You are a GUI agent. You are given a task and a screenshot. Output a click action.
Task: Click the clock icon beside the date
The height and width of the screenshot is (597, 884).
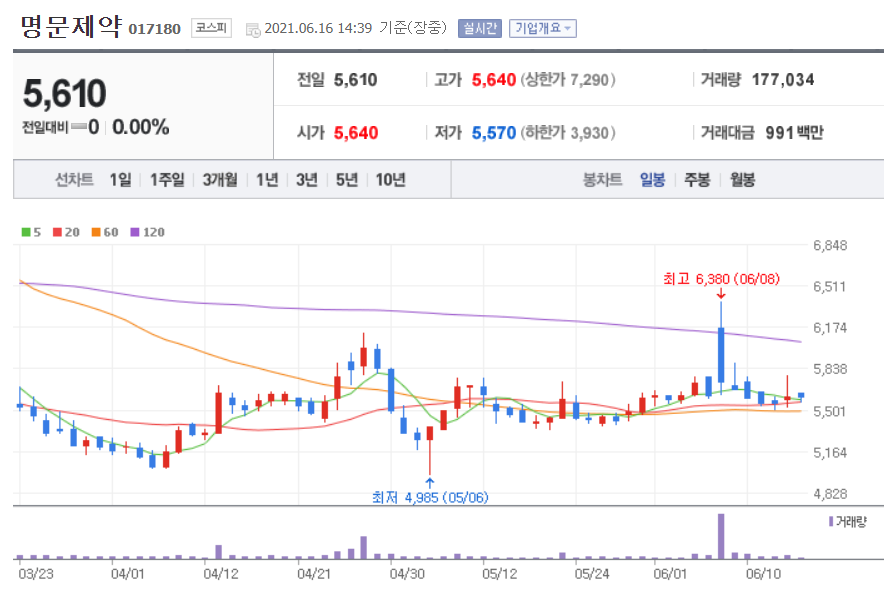(253, 30)
